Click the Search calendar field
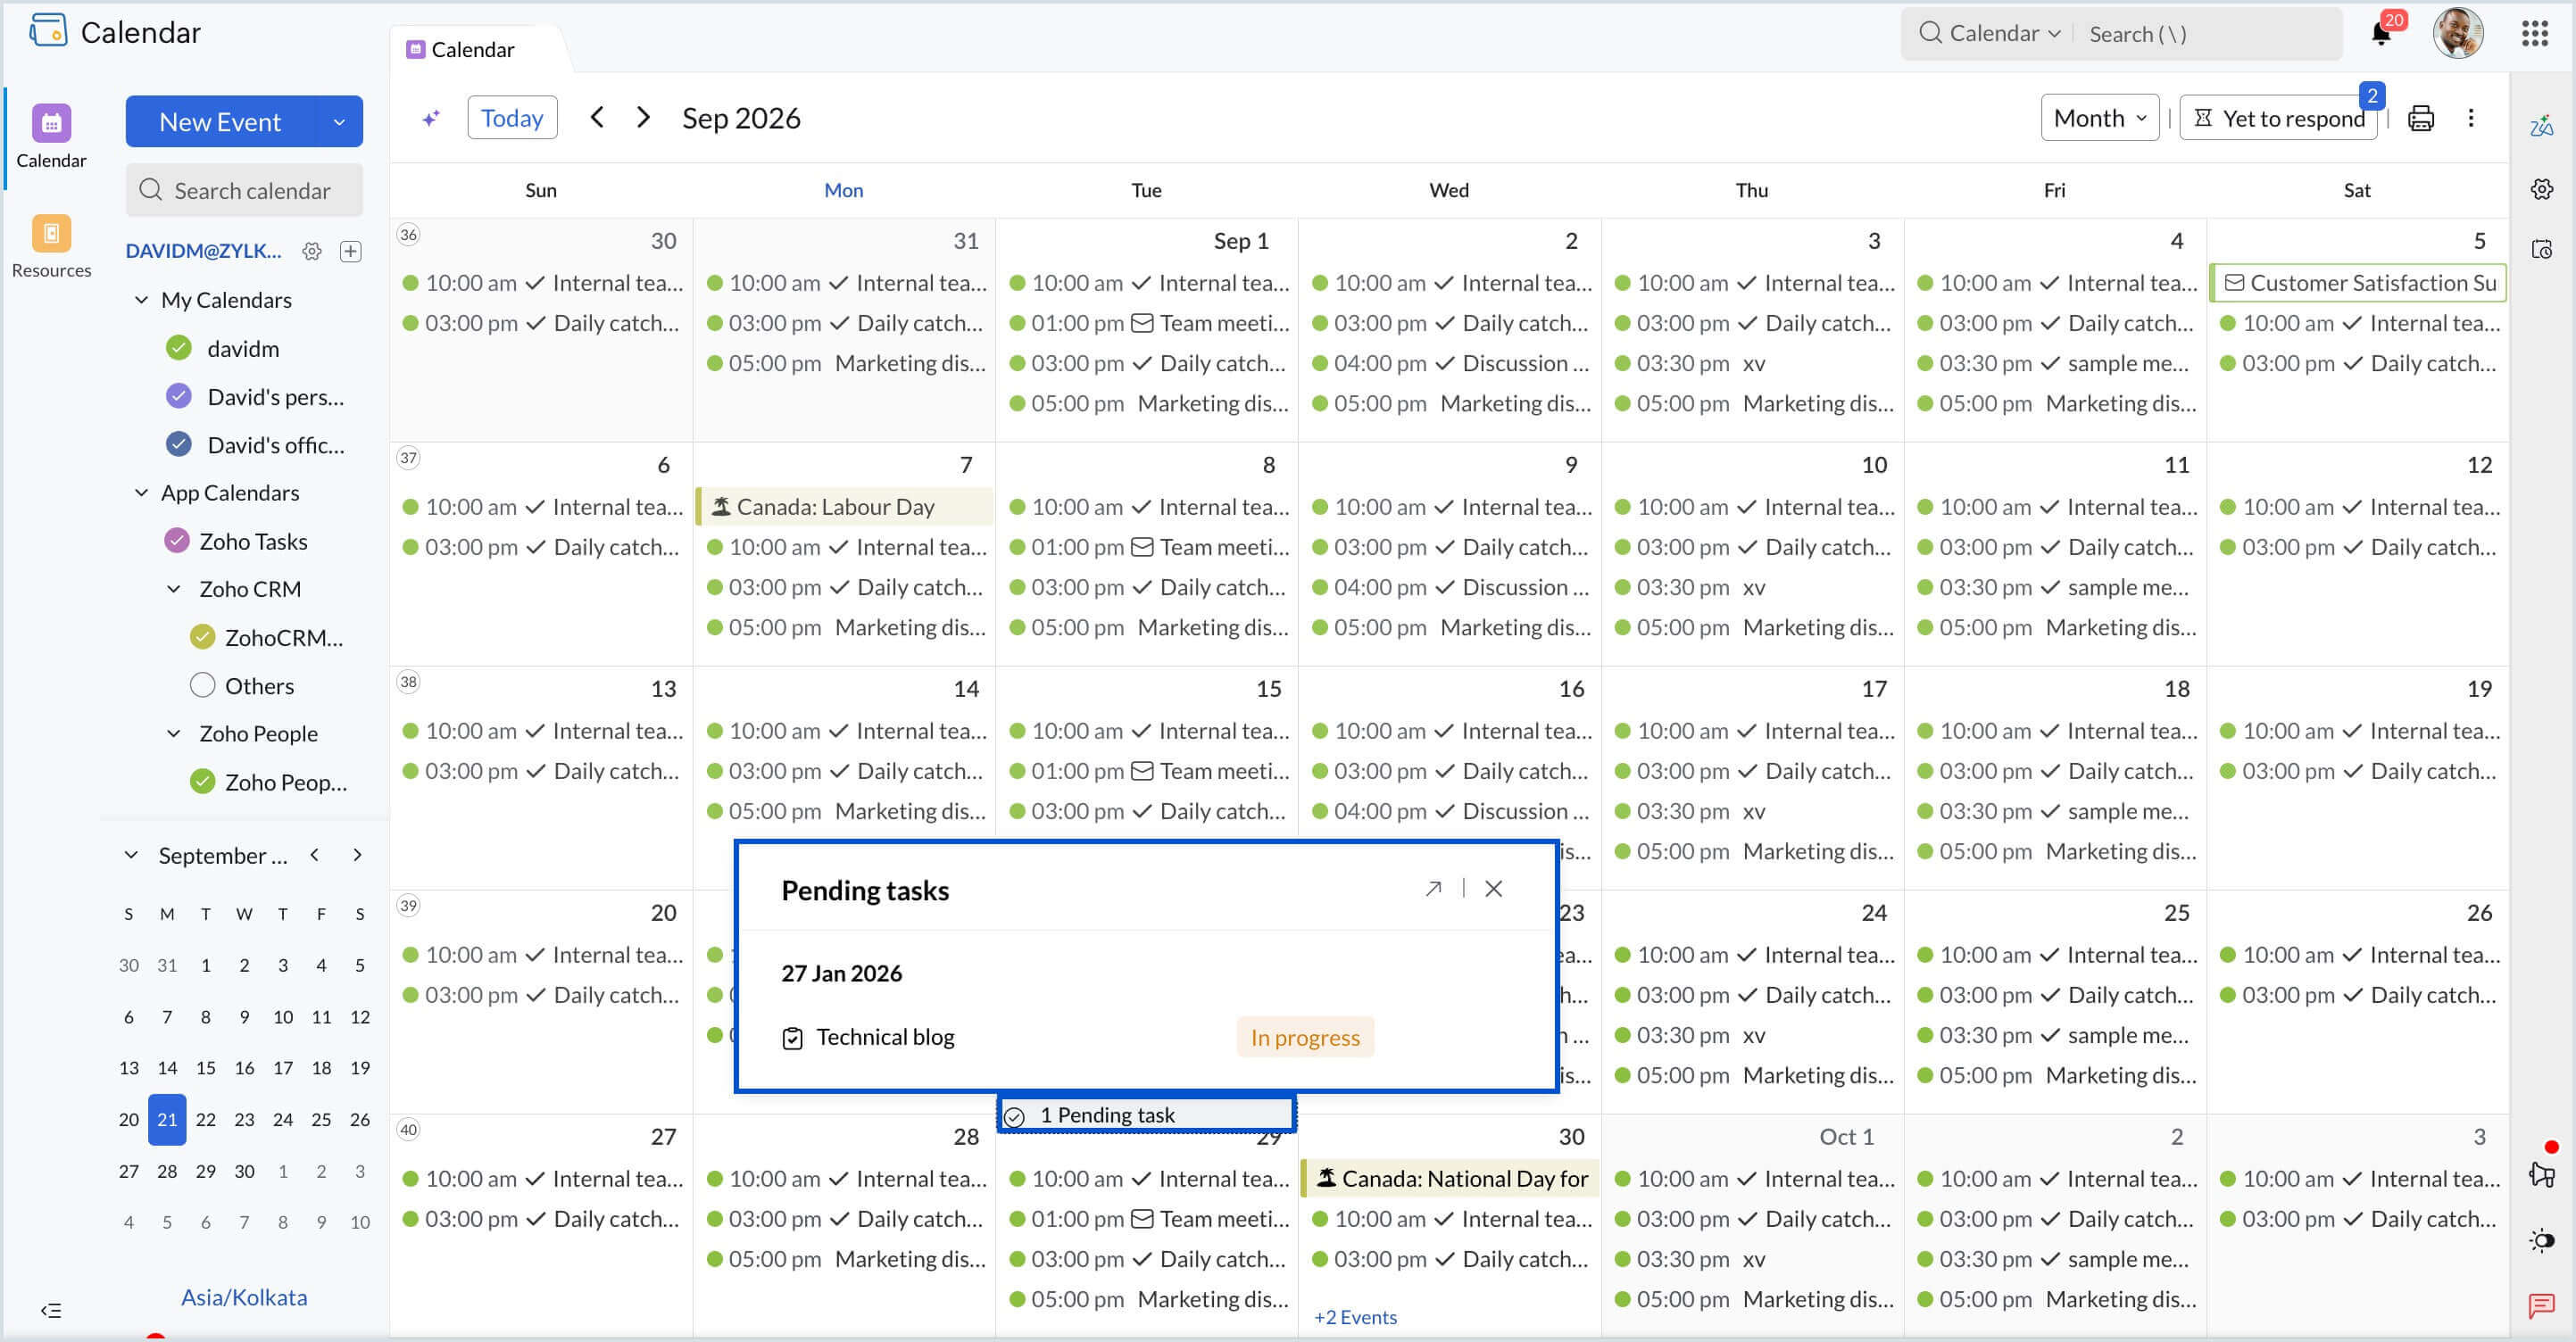 click(244, 190)
